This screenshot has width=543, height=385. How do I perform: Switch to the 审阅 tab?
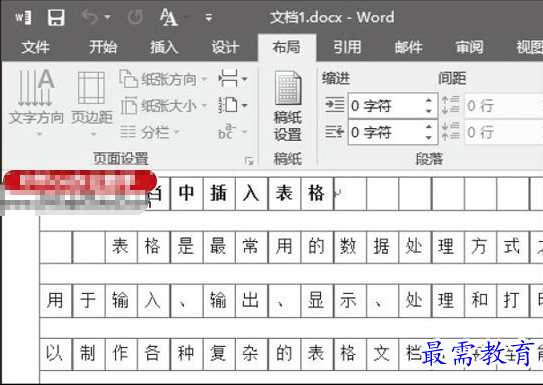470,47
